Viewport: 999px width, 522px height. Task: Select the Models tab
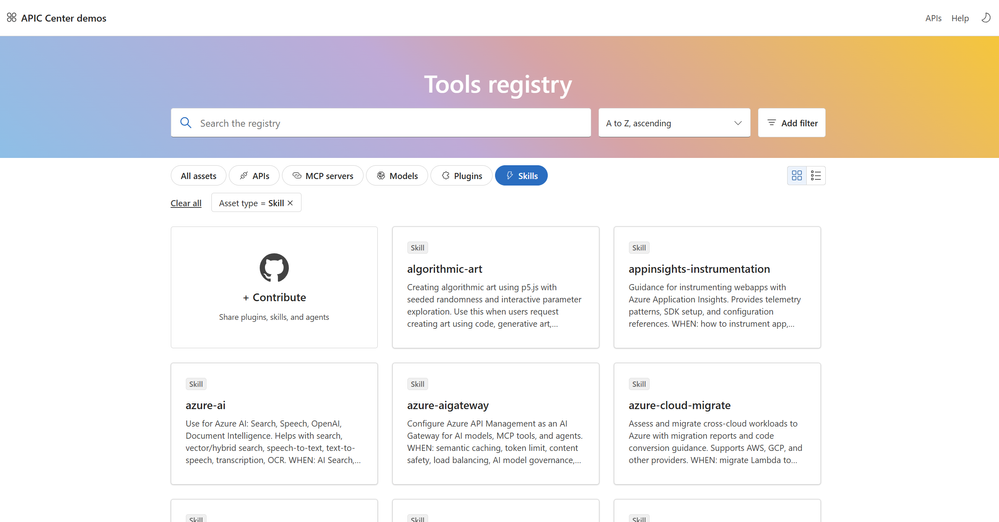pyautogui.click(x=397, y=176)
